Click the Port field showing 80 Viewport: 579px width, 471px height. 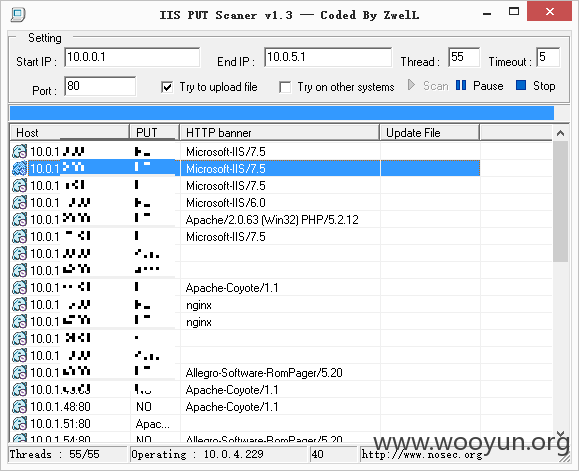pos(100,86)
